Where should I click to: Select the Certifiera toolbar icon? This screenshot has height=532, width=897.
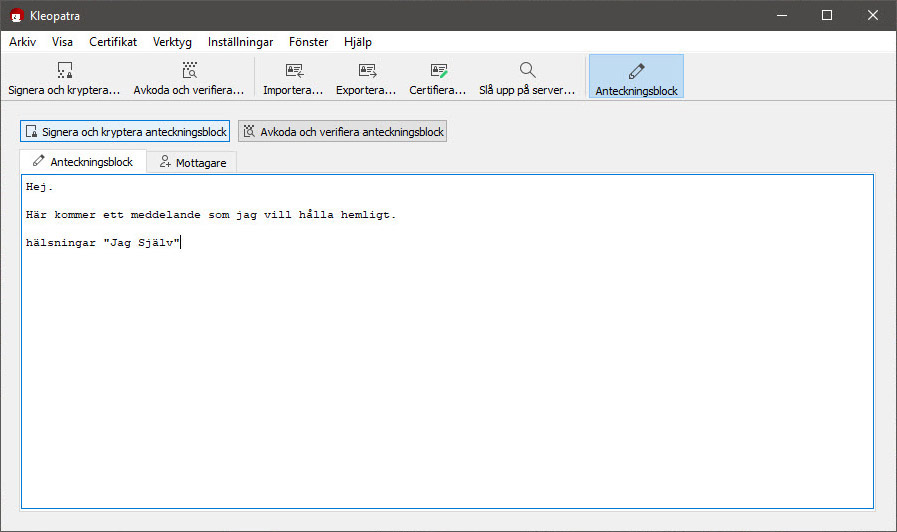coord(438,71)
